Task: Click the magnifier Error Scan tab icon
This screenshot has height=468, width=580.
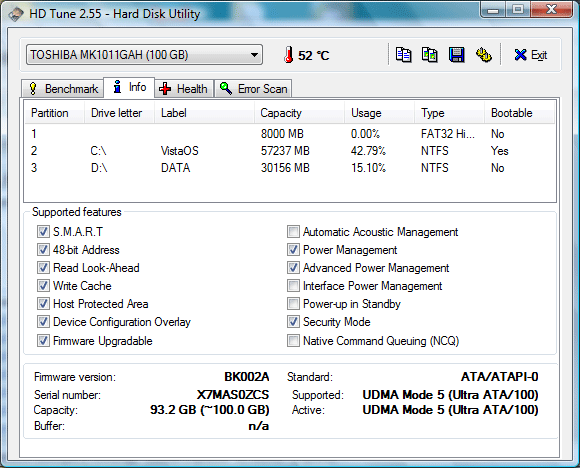Action: click(226, 88)
